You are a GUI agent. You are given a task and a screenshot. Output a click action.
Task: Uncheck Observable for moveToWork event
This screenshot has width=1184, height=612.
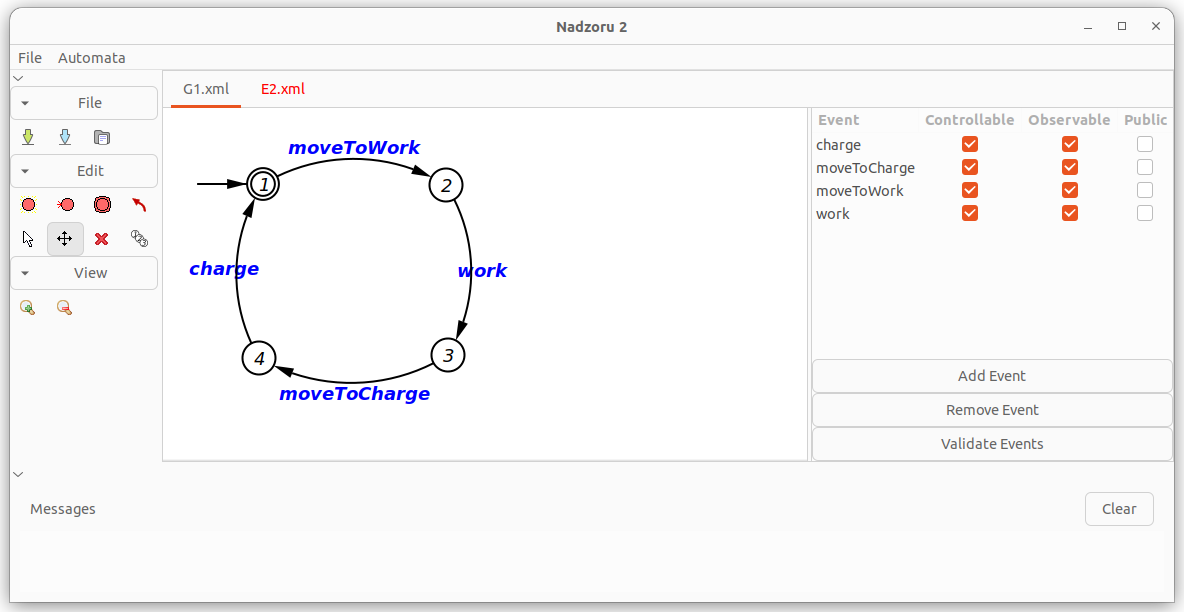tap(1069, 190)
